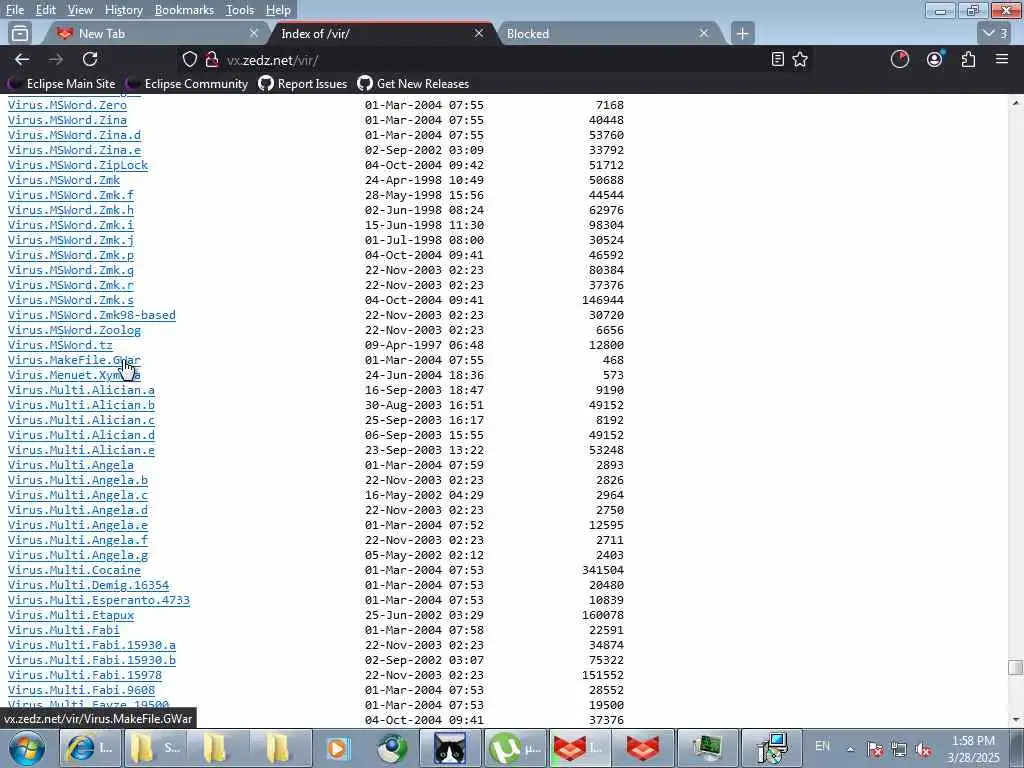Open the Virus.MSWord.Zmk98-based link
This screenshot has height=768, width=1024.
click(91, 315)
